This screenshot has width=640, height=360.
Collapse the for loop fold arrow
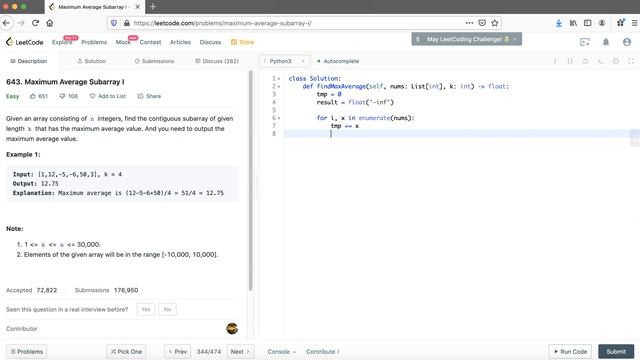click(279, 118)
